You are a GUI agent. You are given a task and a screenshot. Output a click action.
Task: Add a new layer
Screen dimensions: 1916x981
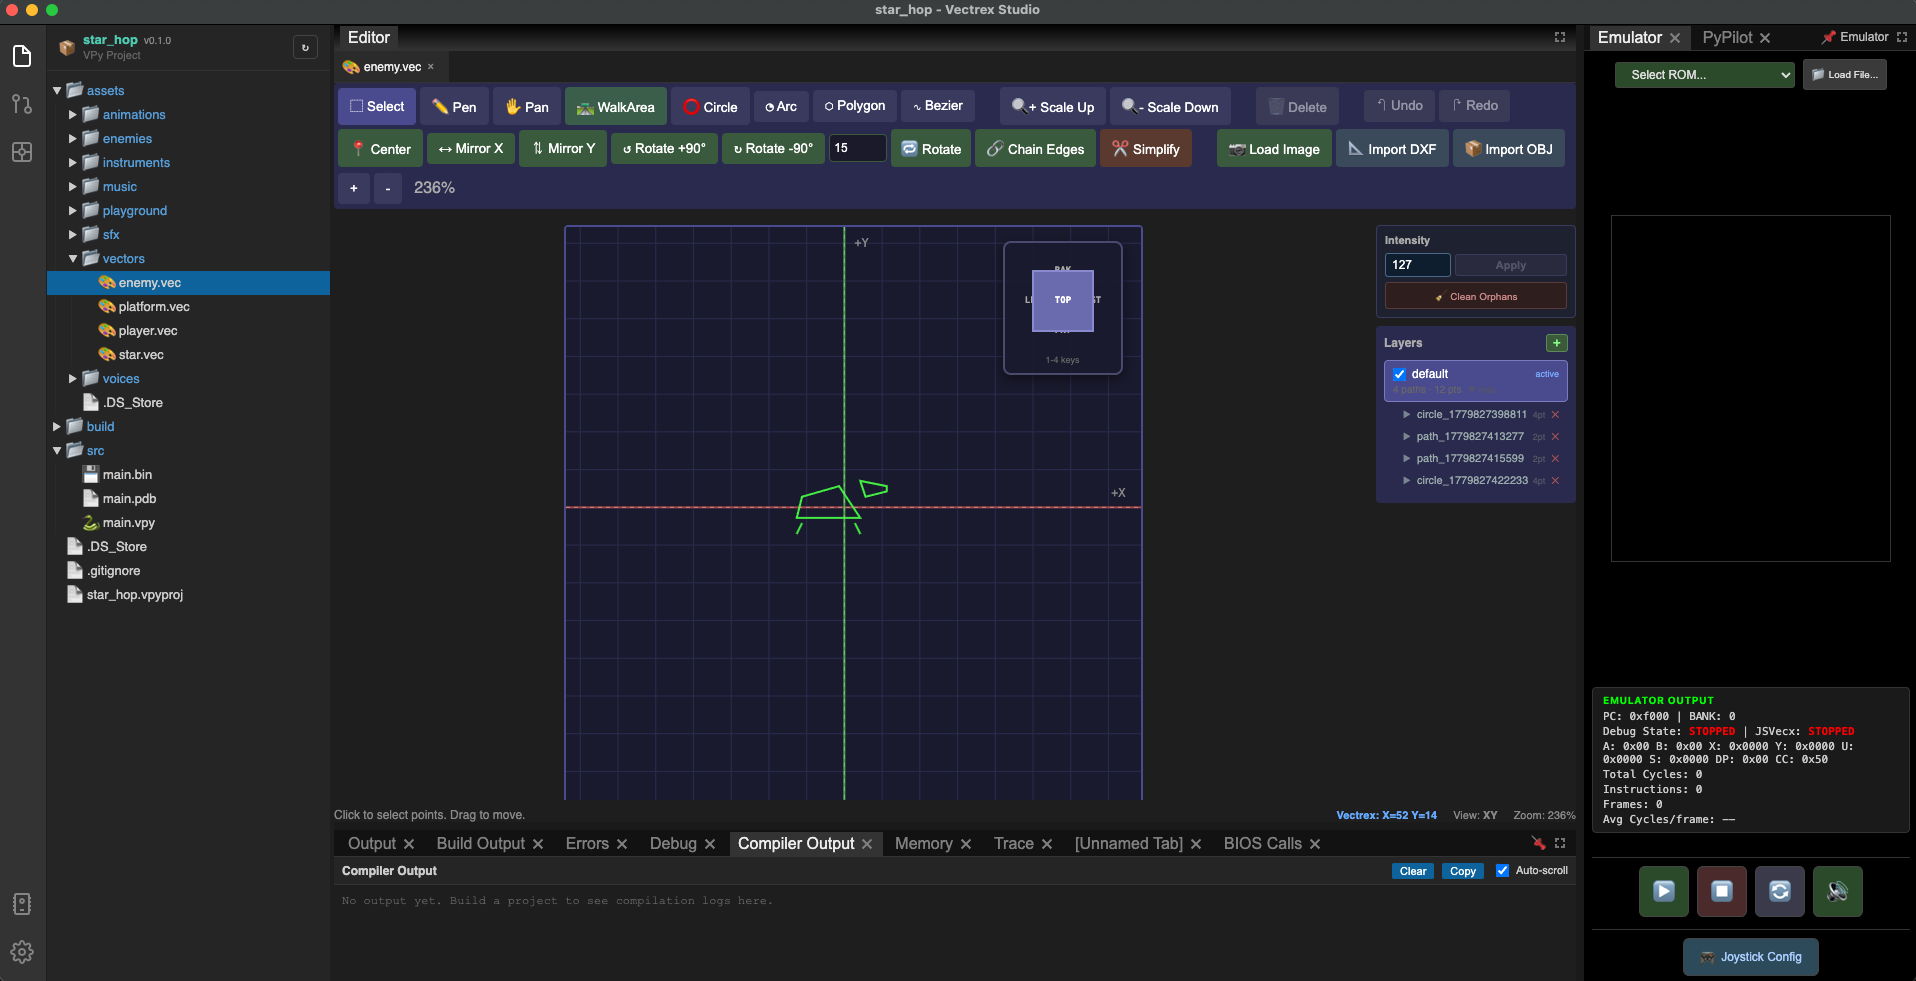[x=1557, y=343]
